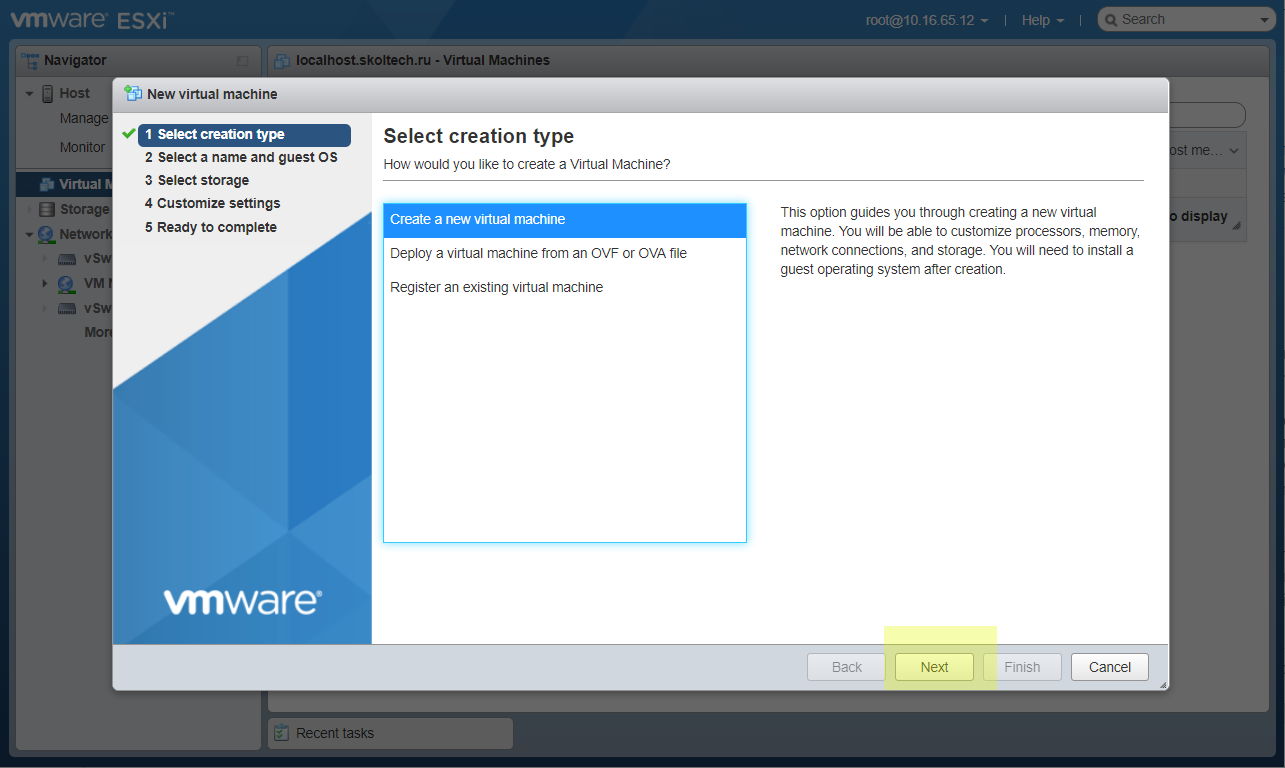
Task: Click the Virtual Machines navigator icon
Action: (x=47, y=185)
